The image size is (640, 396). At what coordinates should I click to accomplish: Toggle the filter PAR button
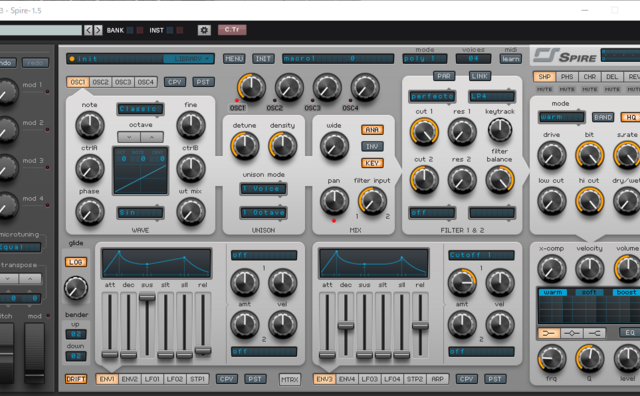pyautogui.click(x=444, y=76)
